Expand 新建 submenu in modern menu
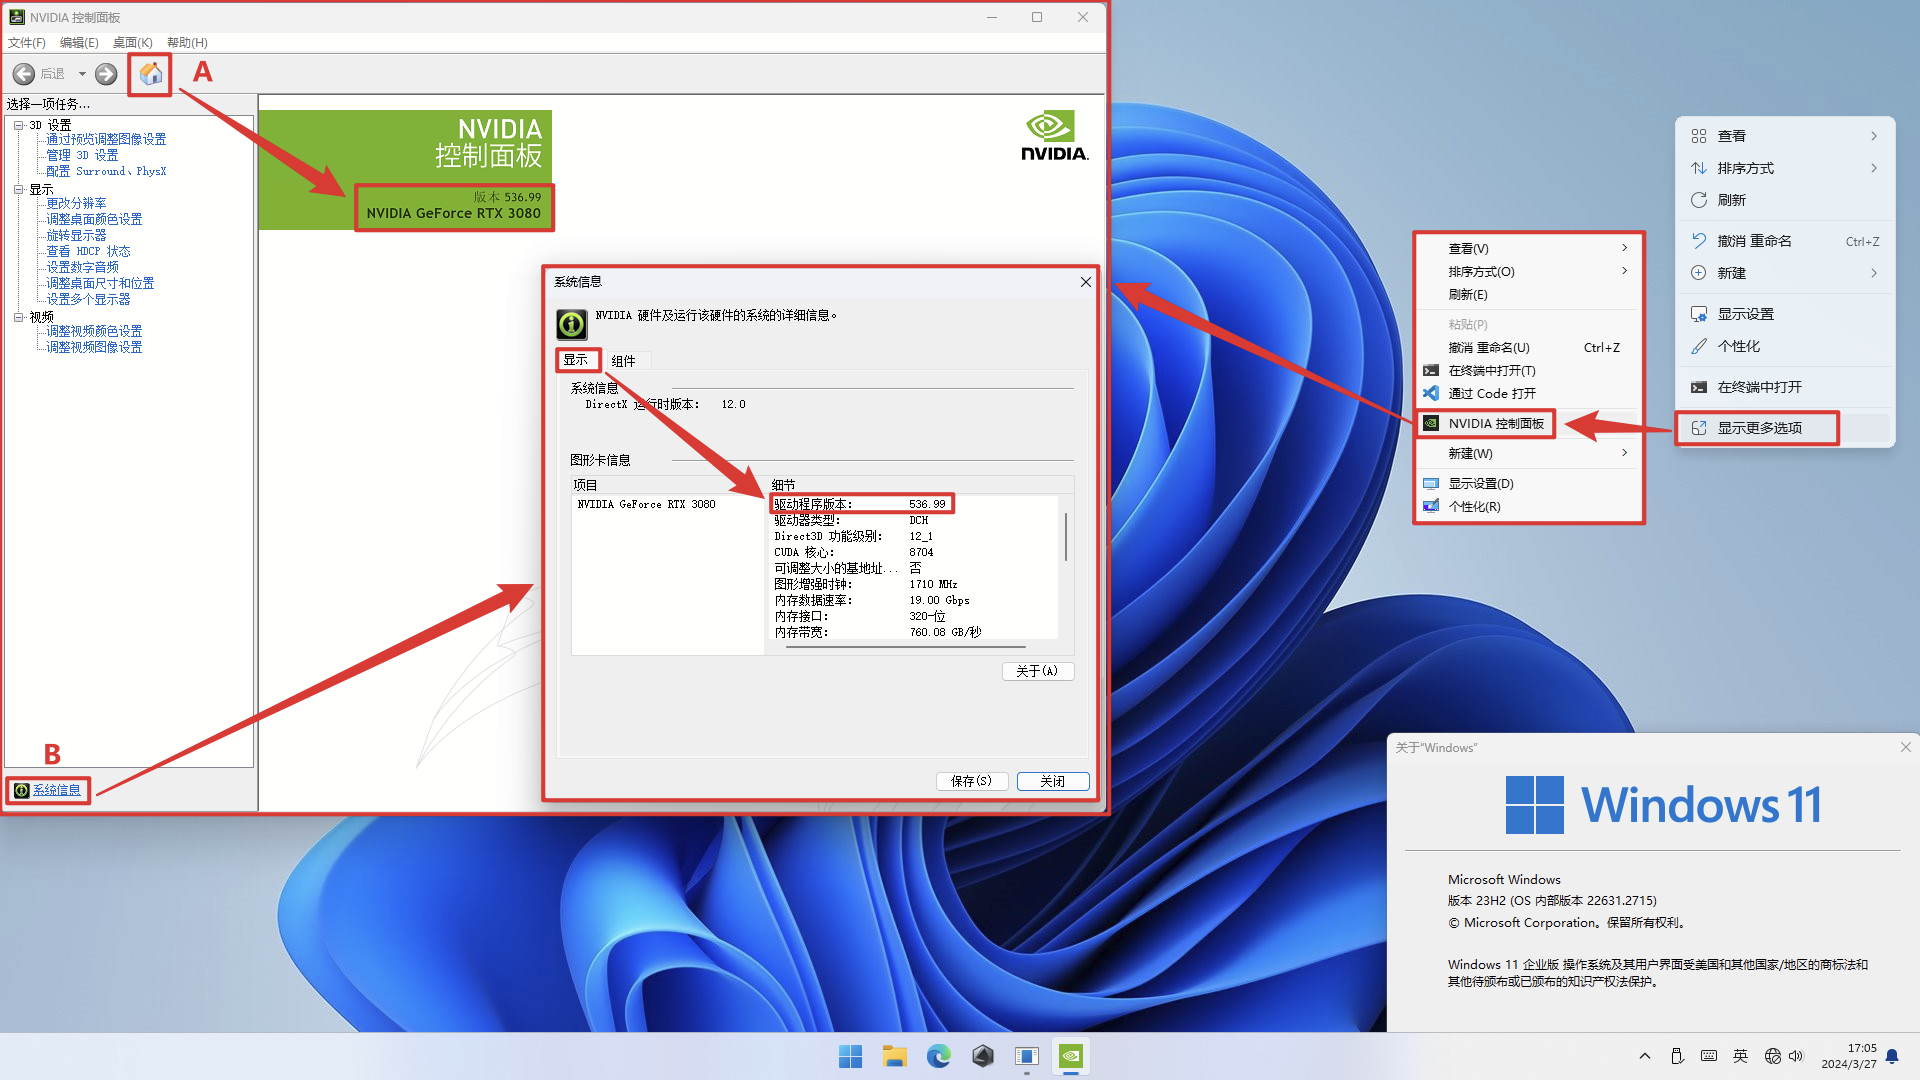1920x1080 pixels. pos(1785,273)
